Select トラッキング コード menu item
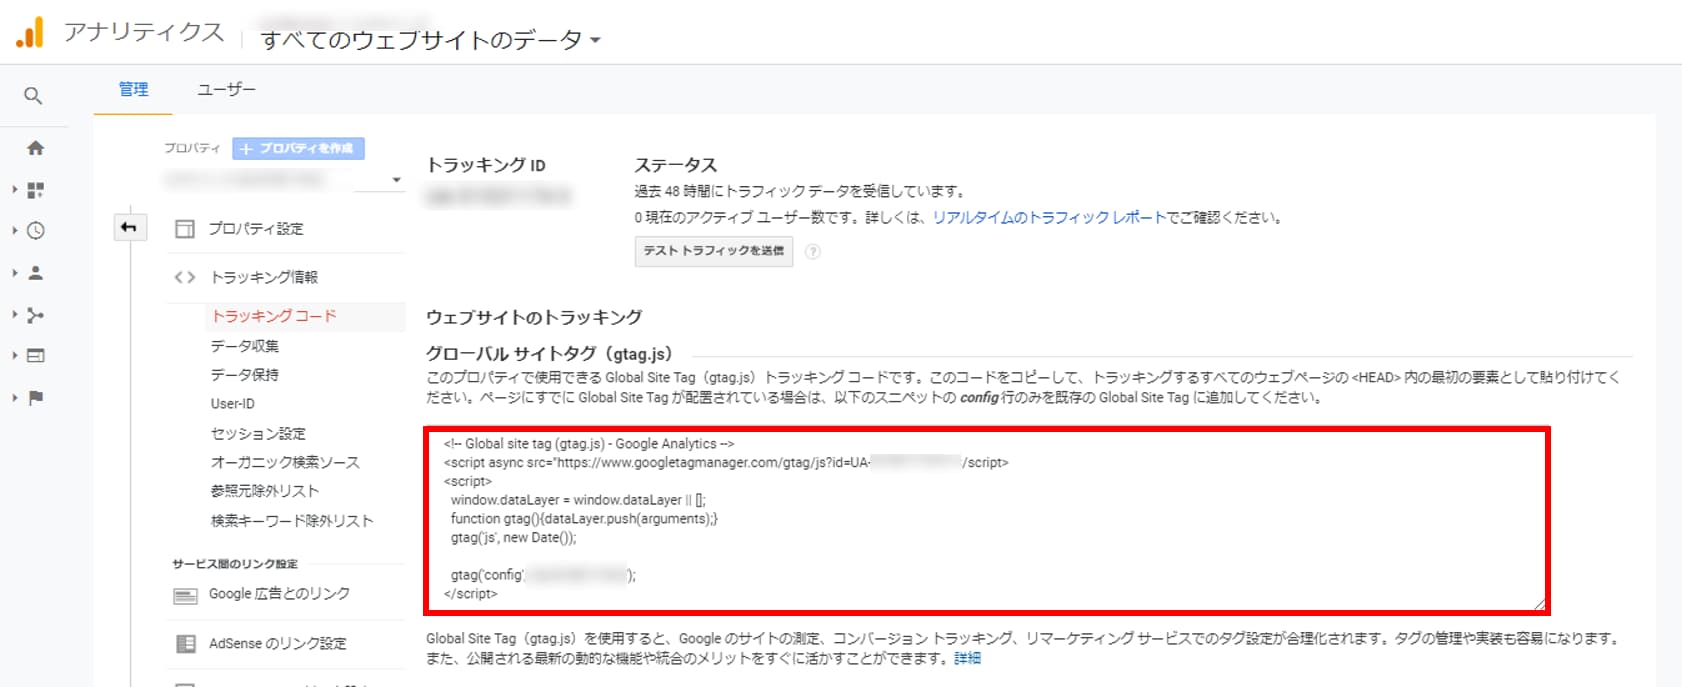Image resolution: width=1682 pixels, height=687 pixels. [274, 316]
